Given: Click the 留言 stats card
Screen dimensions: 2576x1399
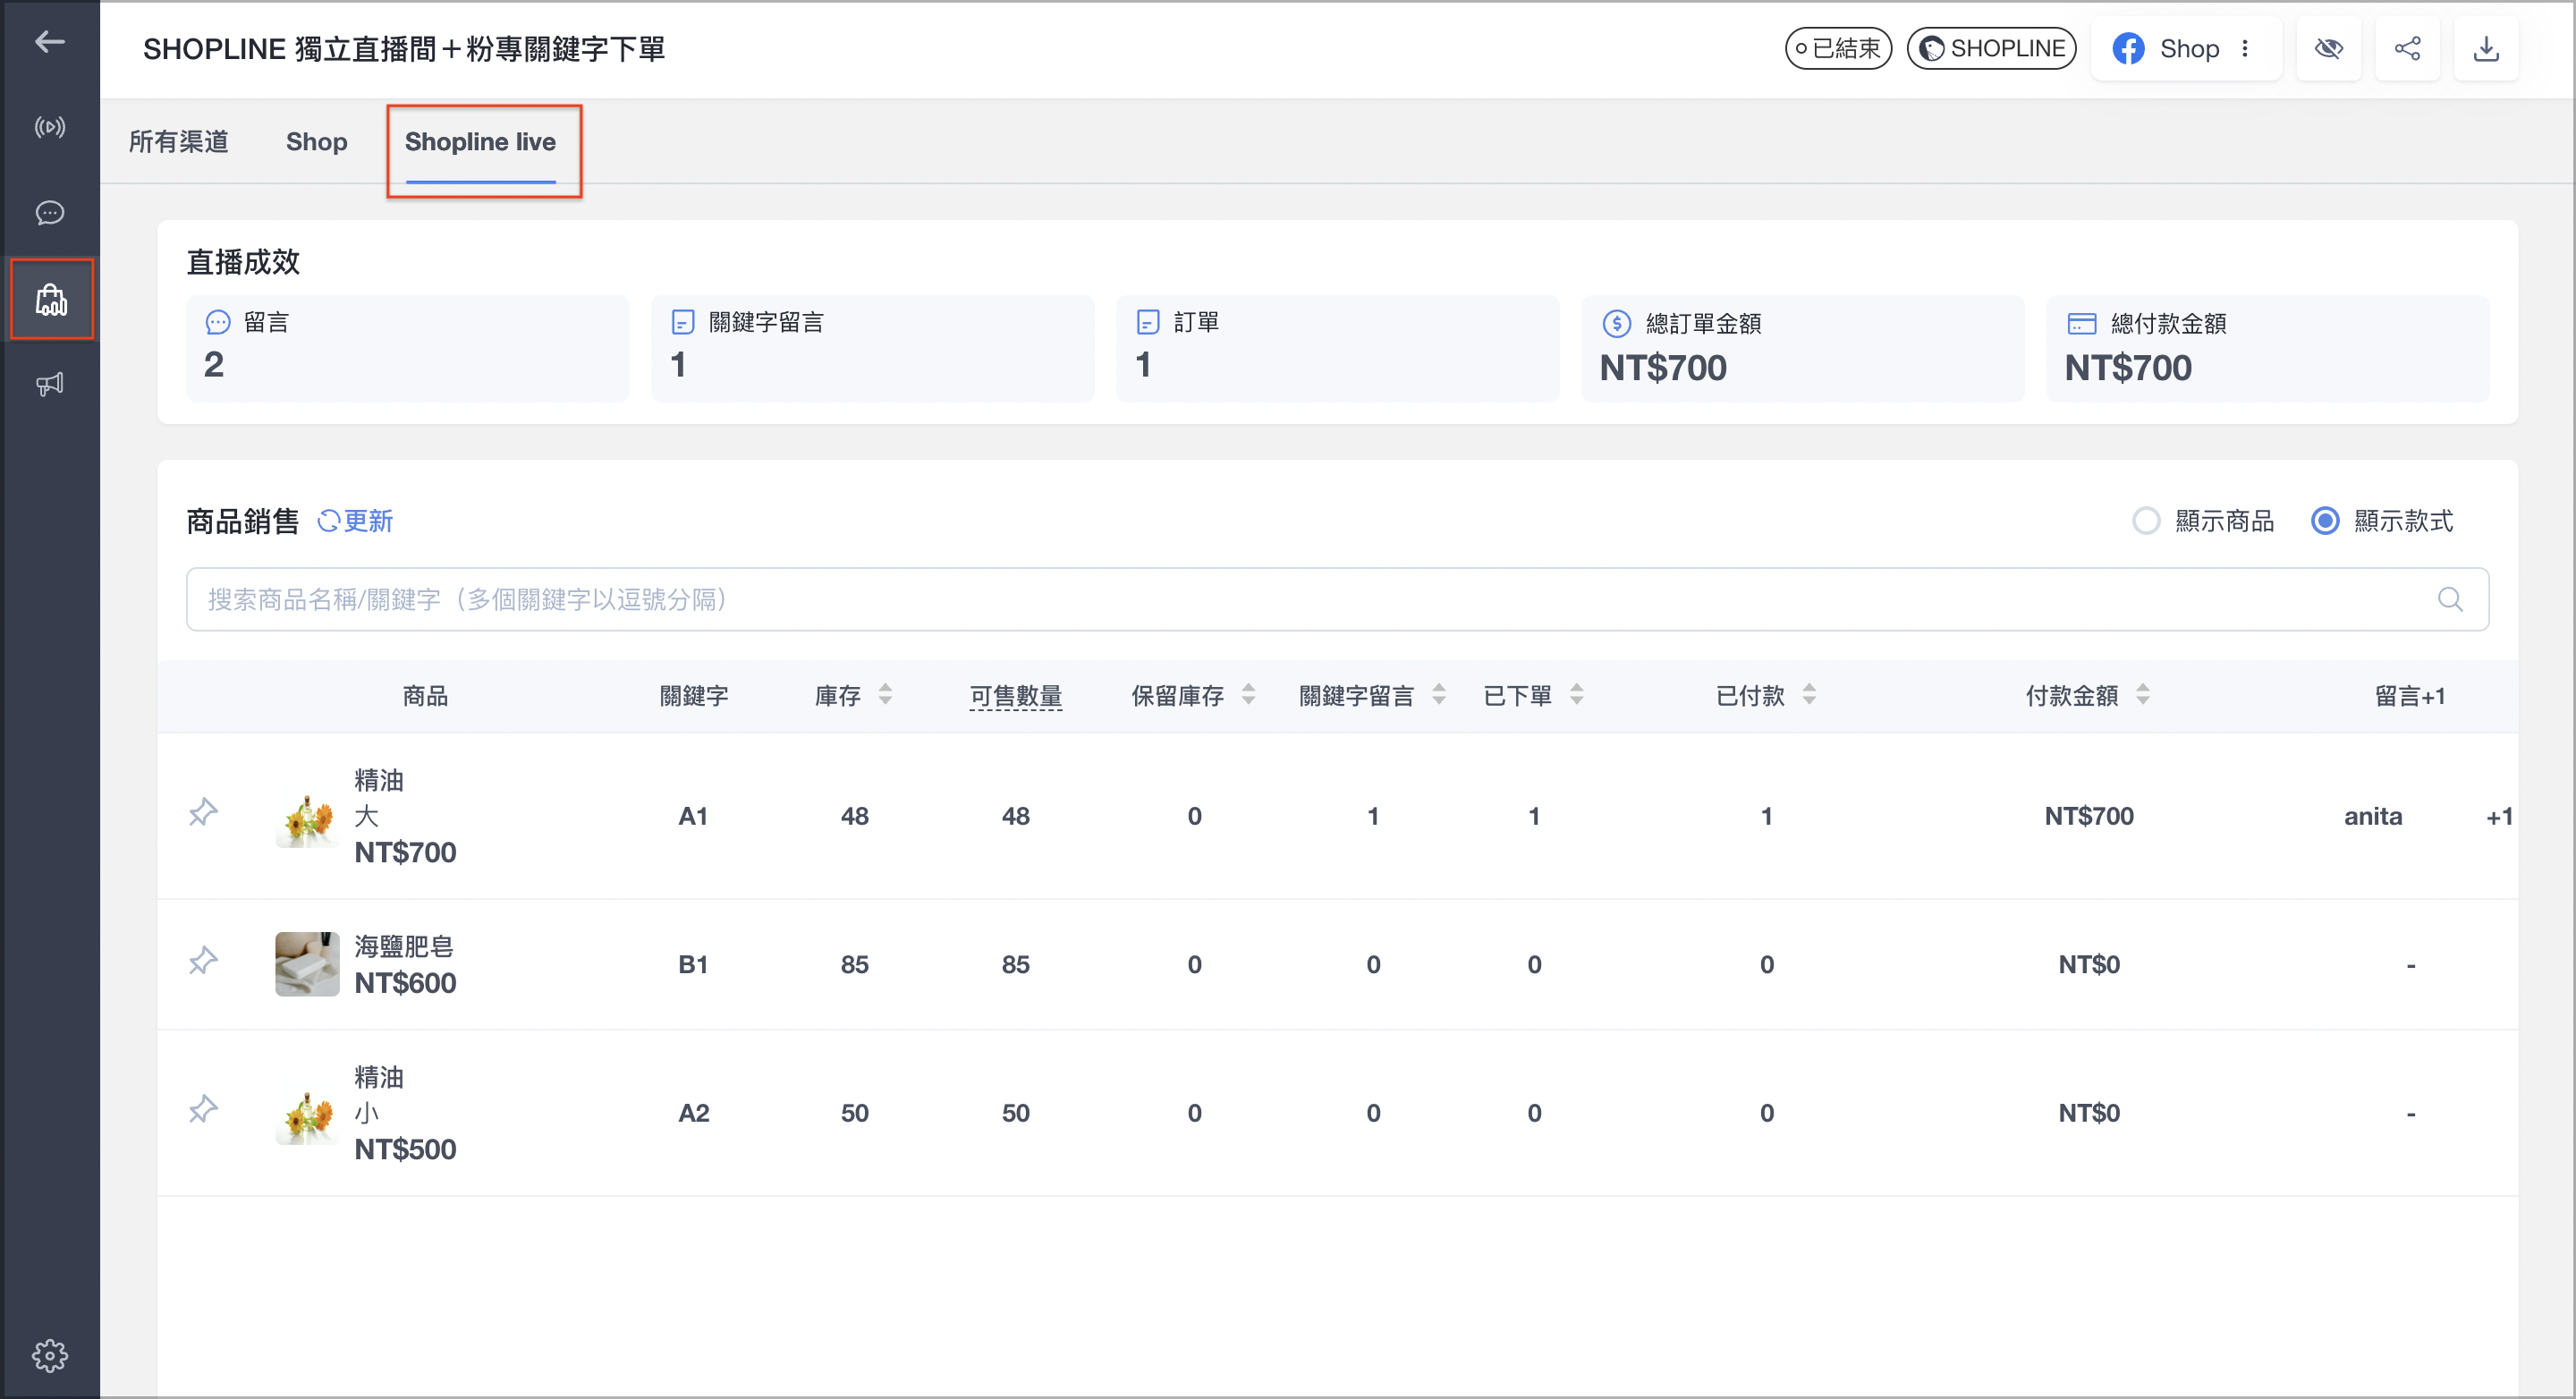Looking at the screenshot, I should 408,348.
